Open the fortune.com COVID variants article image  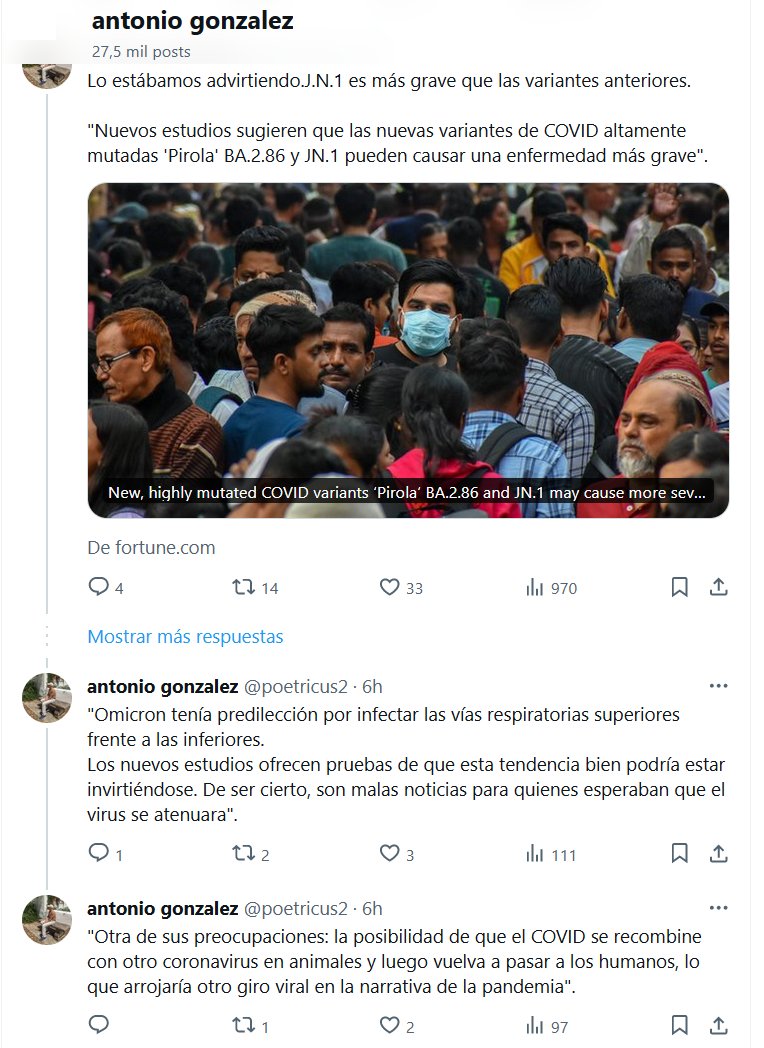(408, 350)
